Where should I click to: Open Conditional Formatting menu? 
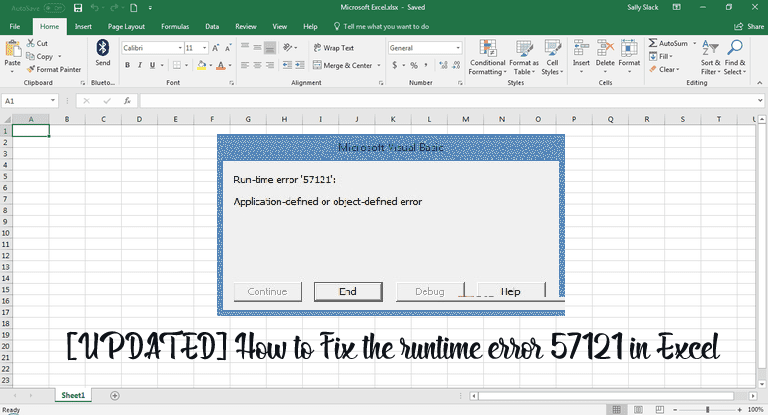pyautogui.click(x=487, y=58)
